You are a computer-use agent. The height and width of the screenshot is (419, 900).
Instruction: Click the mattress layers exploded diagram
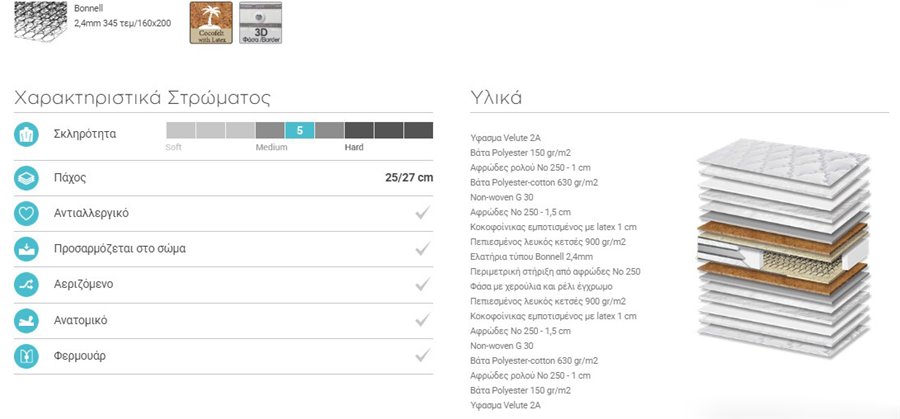[783, 248]
